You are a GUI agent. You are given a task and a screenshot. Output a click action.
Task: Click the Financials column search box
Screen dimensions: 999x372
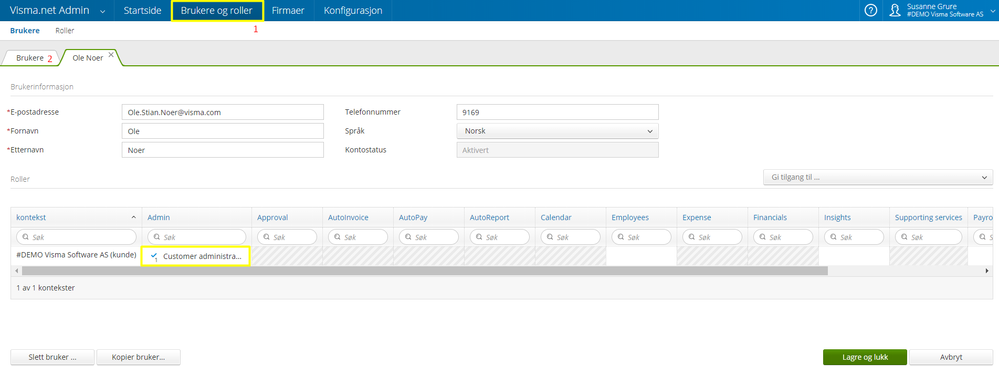click(782, 237)
